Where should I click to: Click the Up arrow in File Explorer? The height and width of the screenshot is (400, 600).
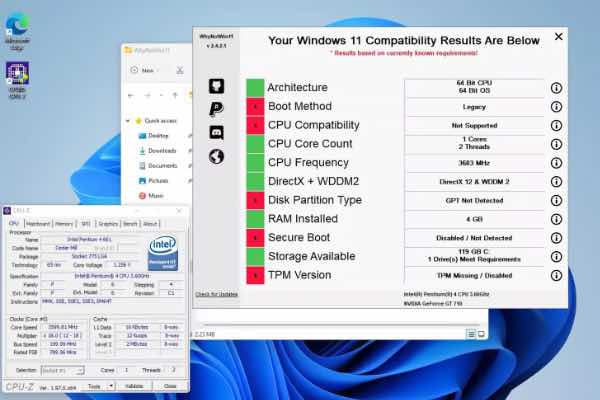(175, 95)
